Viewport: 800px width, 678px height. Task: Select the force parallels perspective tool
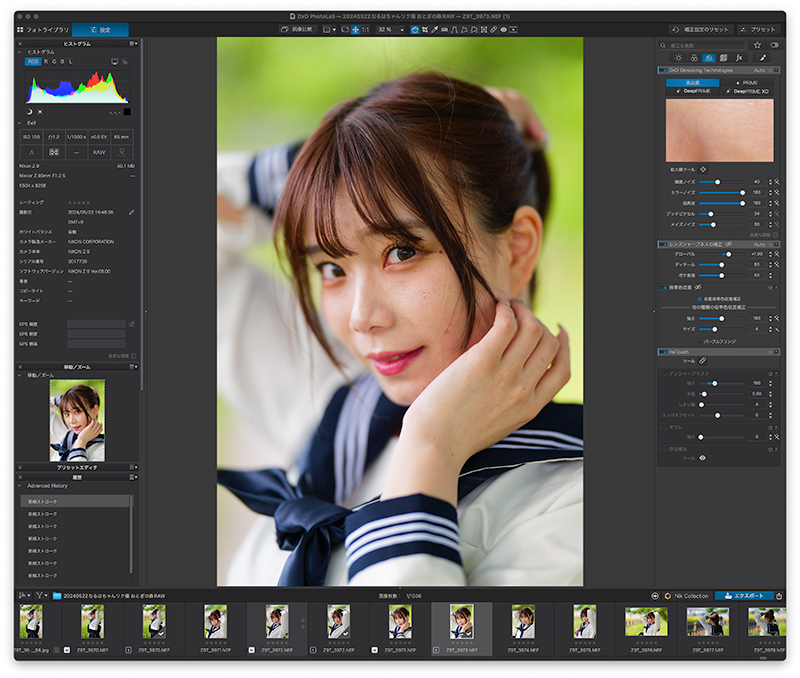[455, 30]
